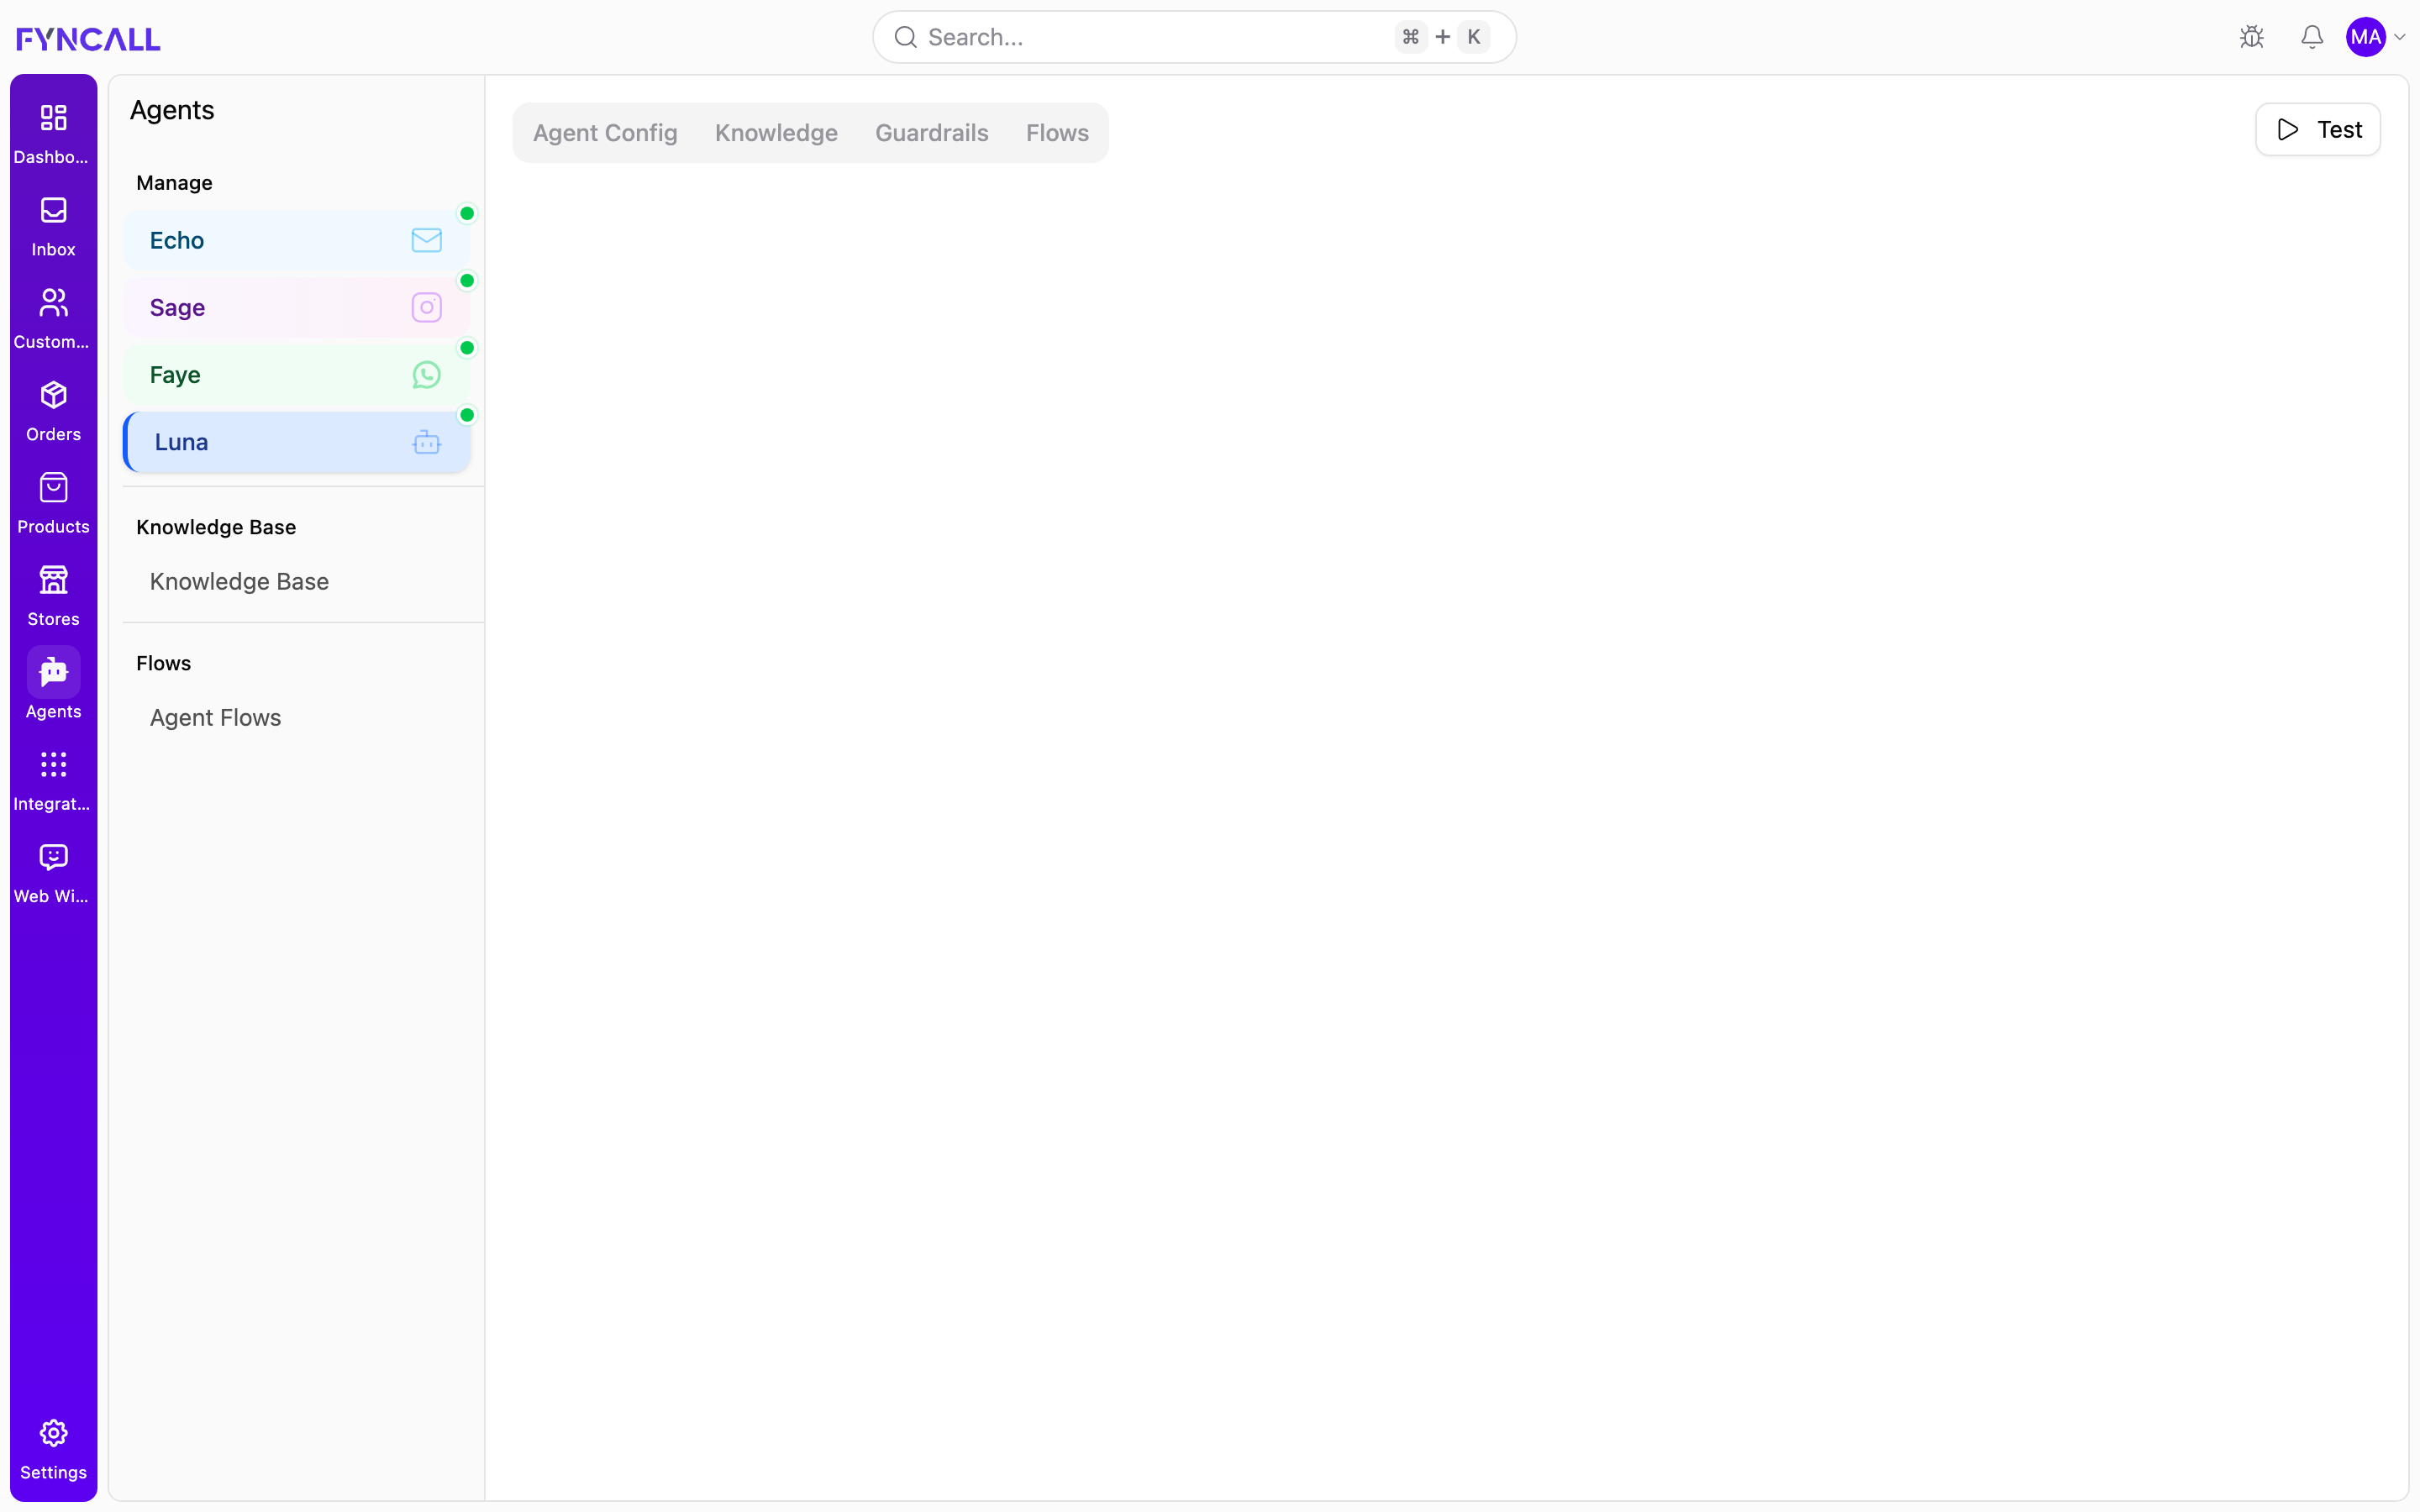Click the email icon on Echo
Viewport: 2420px width, 1512px height.
click(427, 240)
